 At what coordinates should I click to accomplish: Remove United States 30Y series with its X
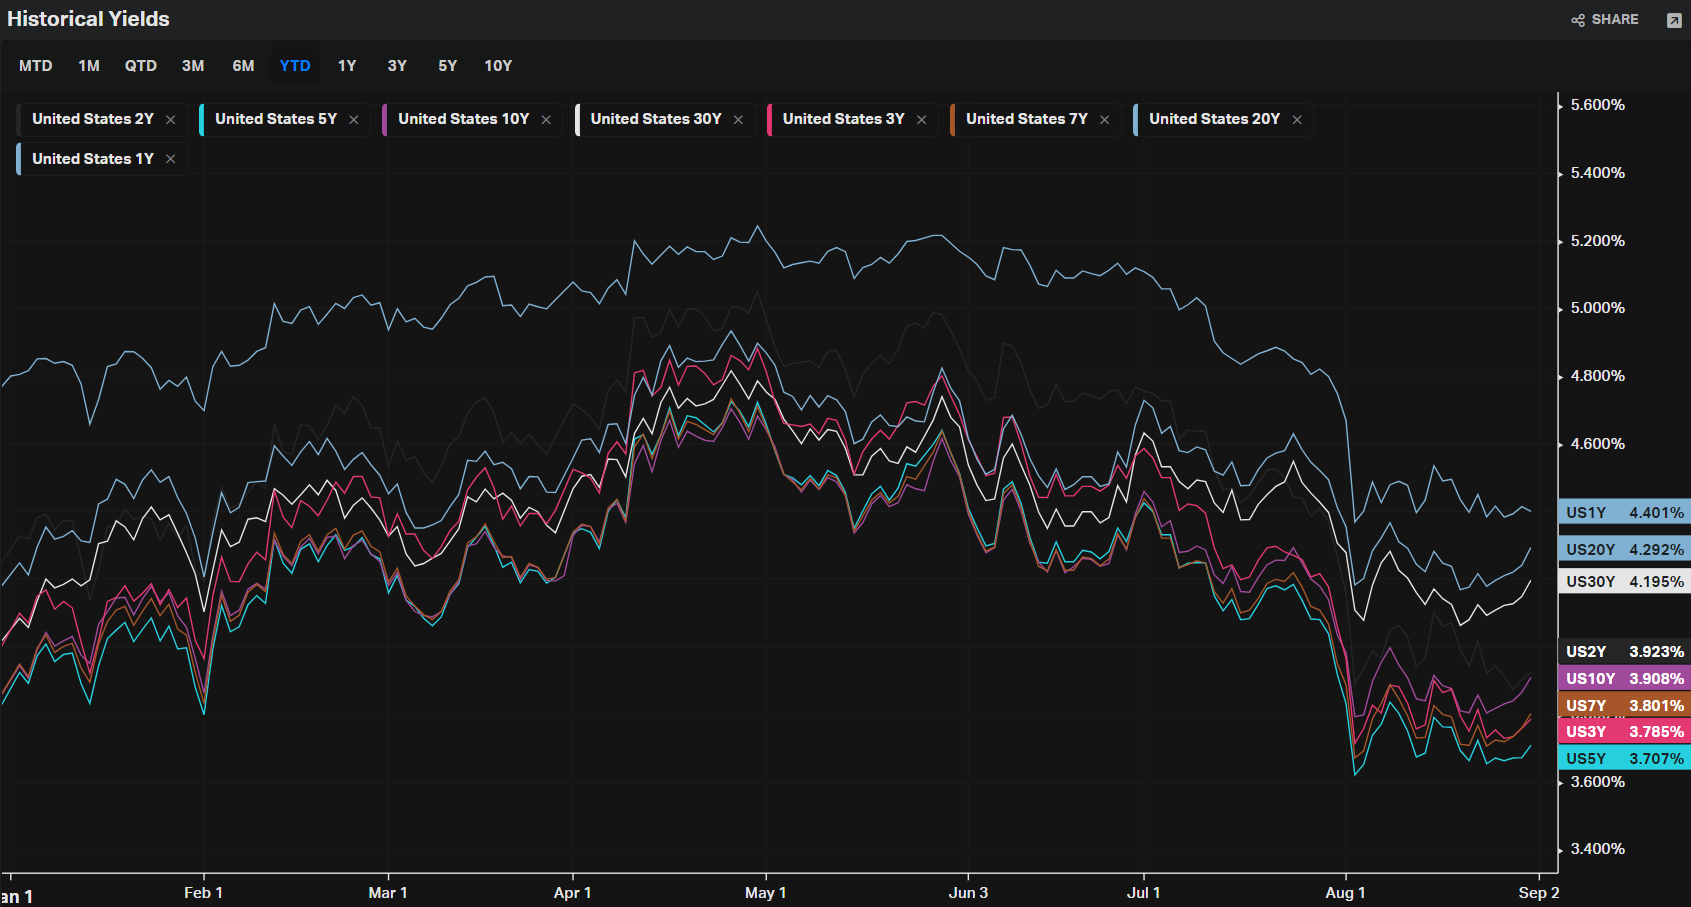[x=738, y=120]
